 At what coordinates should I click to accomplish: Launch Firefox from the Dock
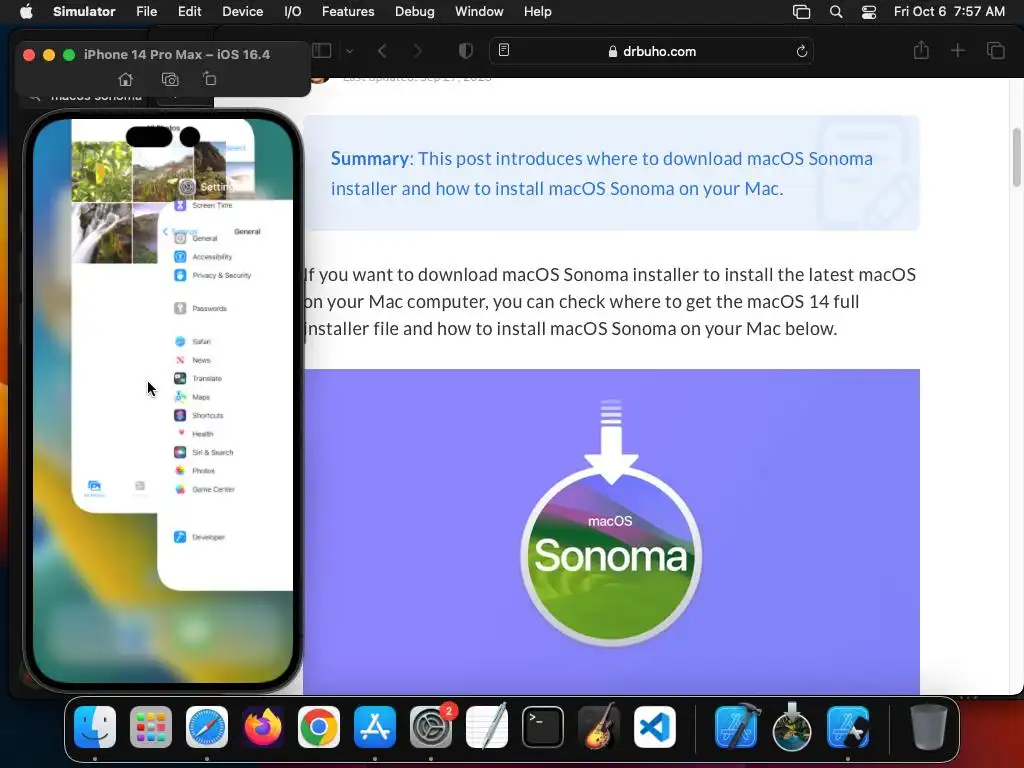263,727
